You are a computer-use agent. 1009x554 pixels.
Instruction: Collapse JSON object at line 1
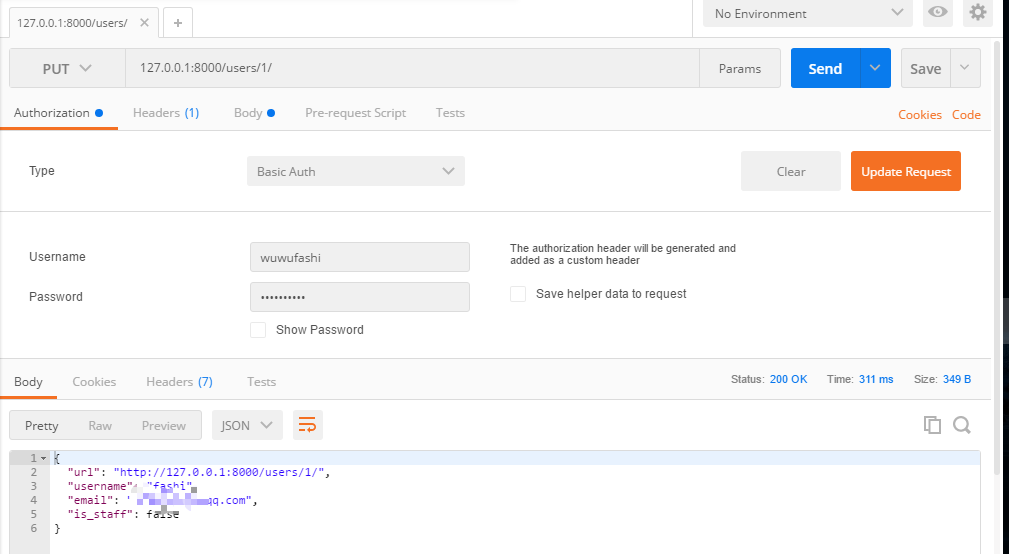tap(44, 458)
